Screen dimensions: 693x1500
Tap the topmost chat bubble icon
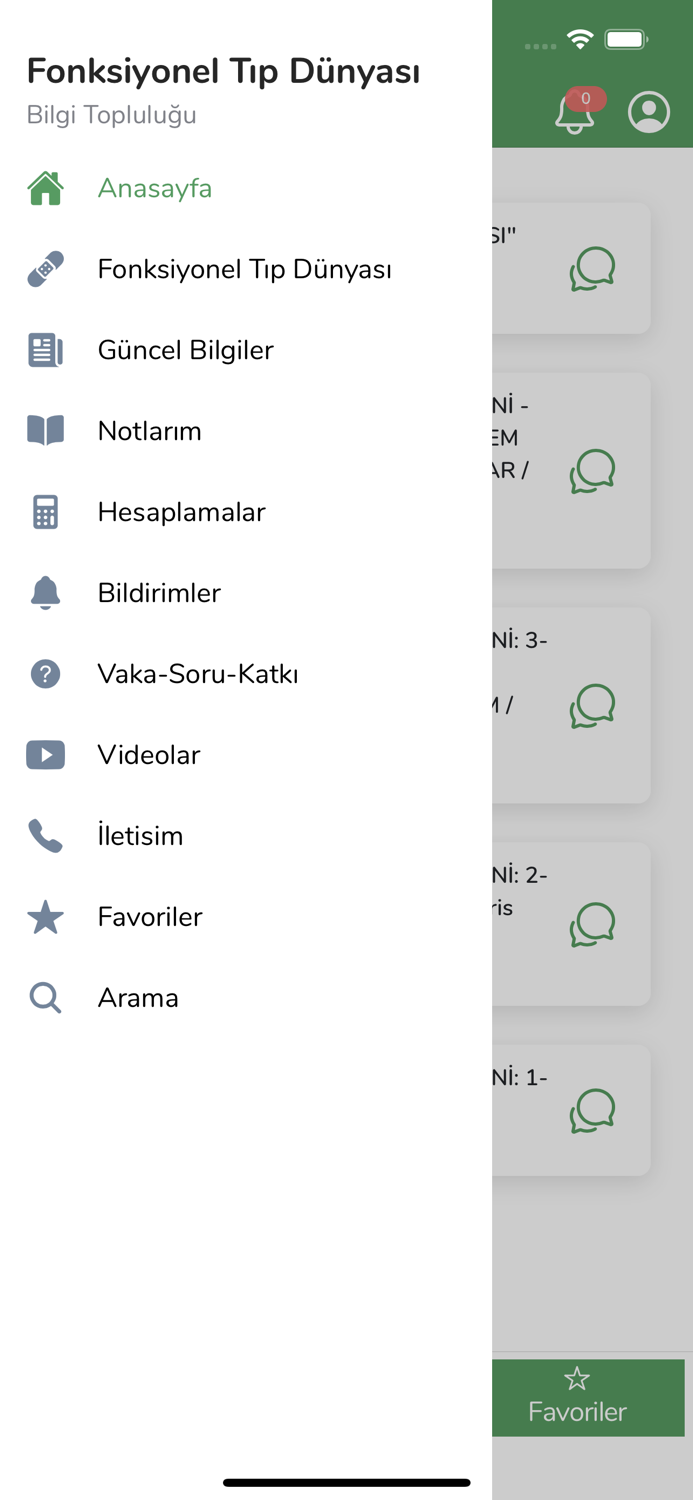[x=592, y=268]
